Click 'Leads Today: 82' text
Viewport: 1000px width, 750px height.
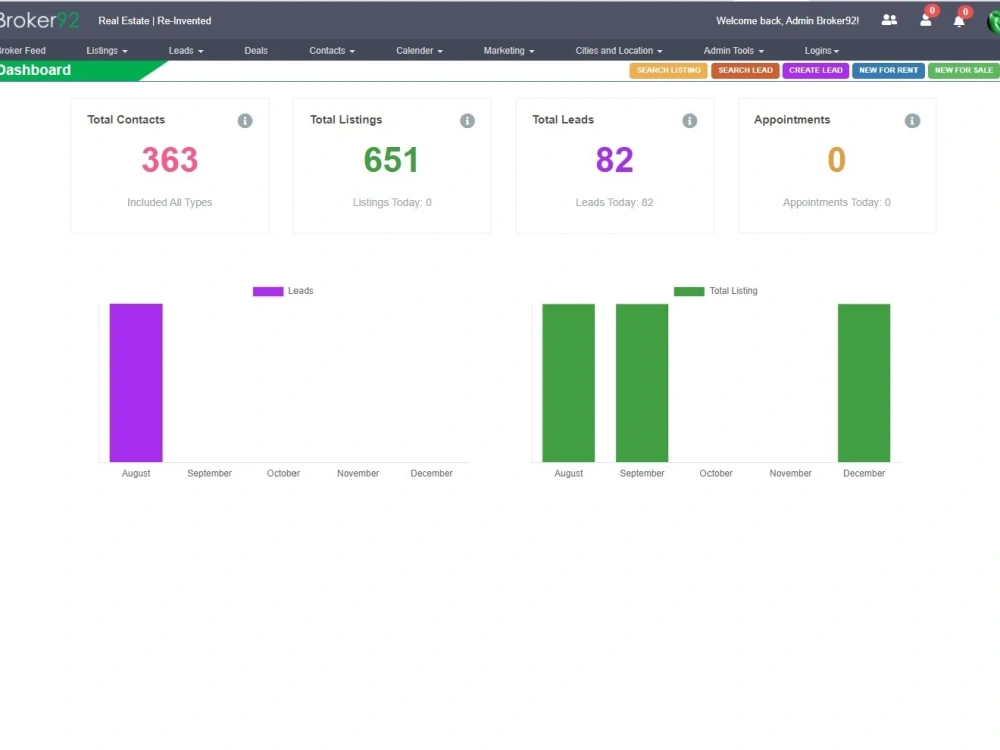pyautogui.click(x=614, y=202)
